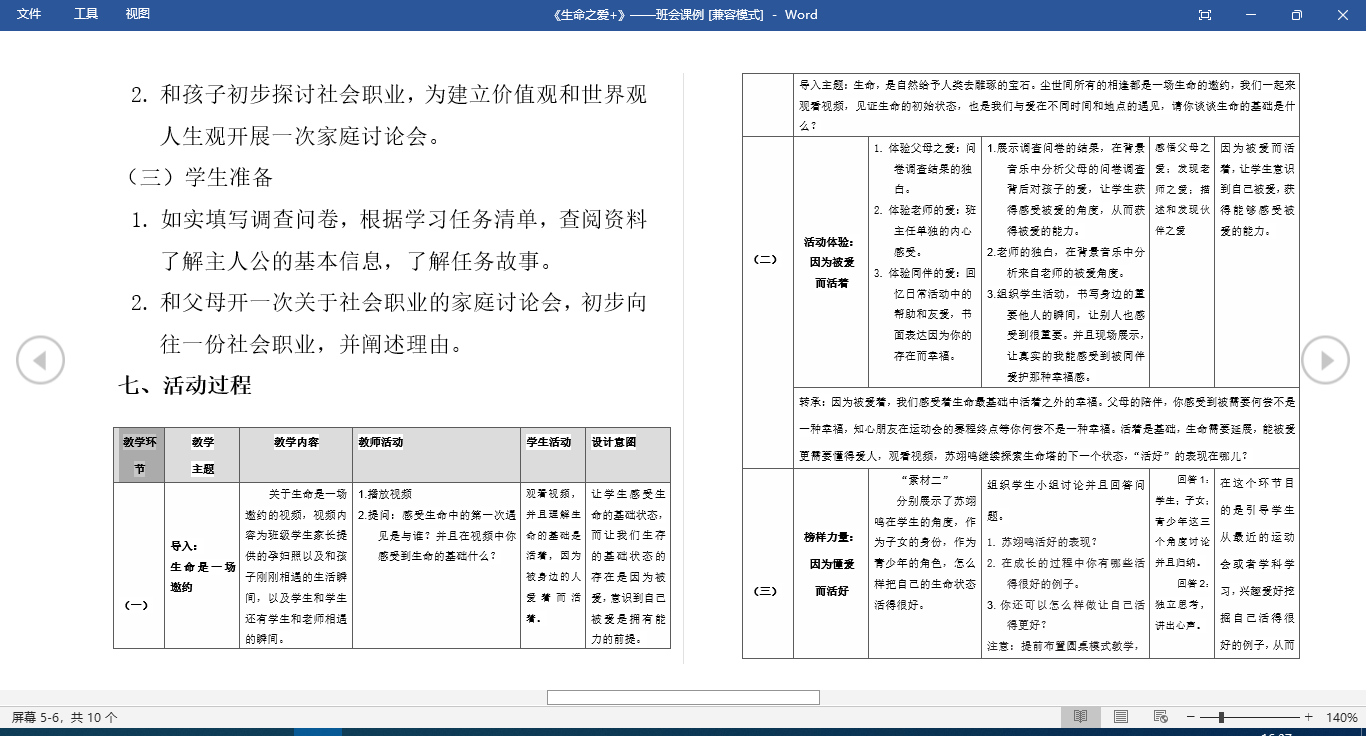Go to previous screen with left arrow
The height and width of the screenshot is (736, 1366).
point(40,359)
